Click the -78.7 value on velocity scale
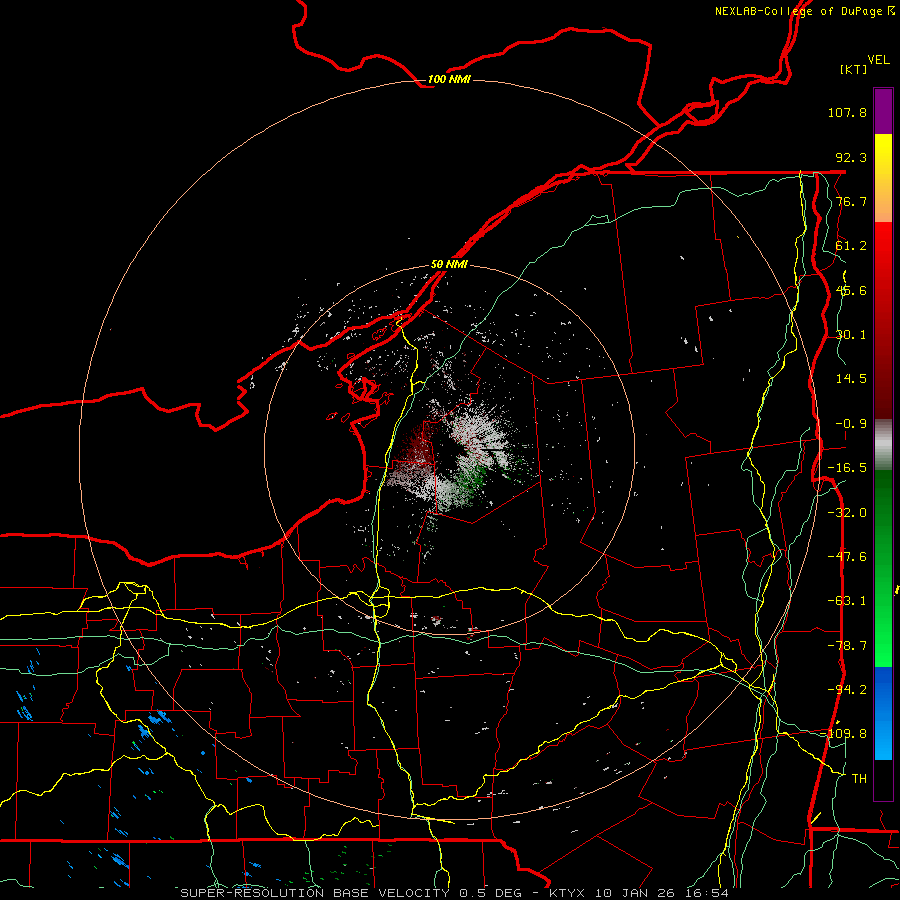The width and height of the screenshot is (900, 900). pyautogui.click(x=847, y=646)
